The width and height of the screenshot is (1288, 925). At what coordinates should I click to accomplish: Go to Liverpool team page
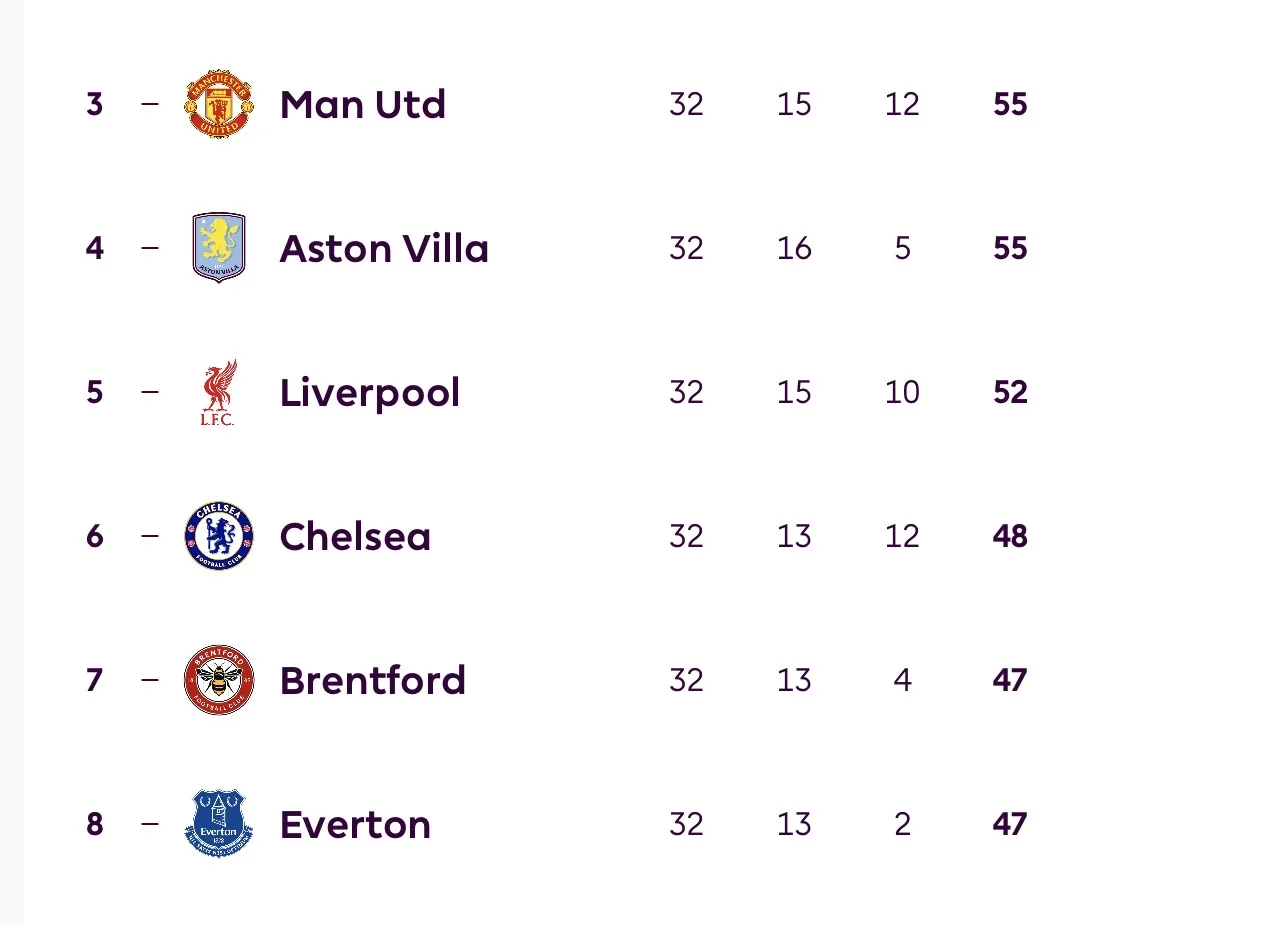[370, 392]
